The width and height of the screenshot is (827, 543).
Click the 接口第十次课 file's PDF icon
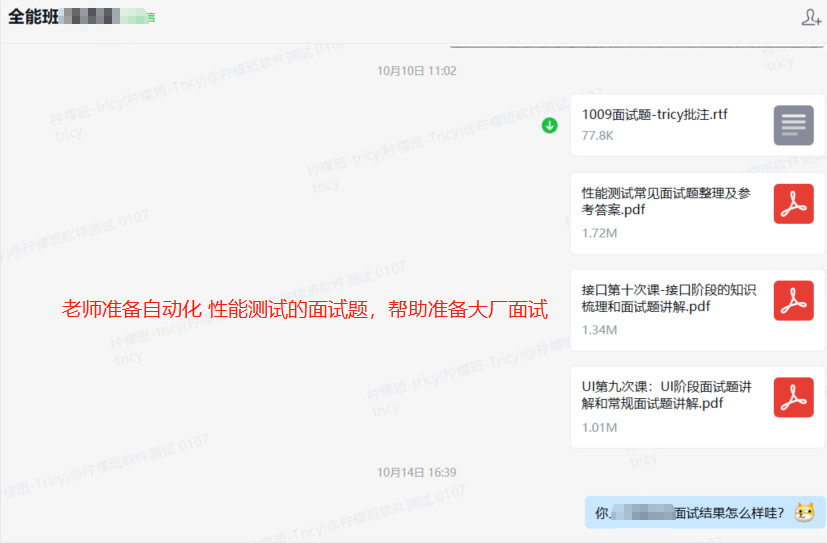(x=793, y=301)
